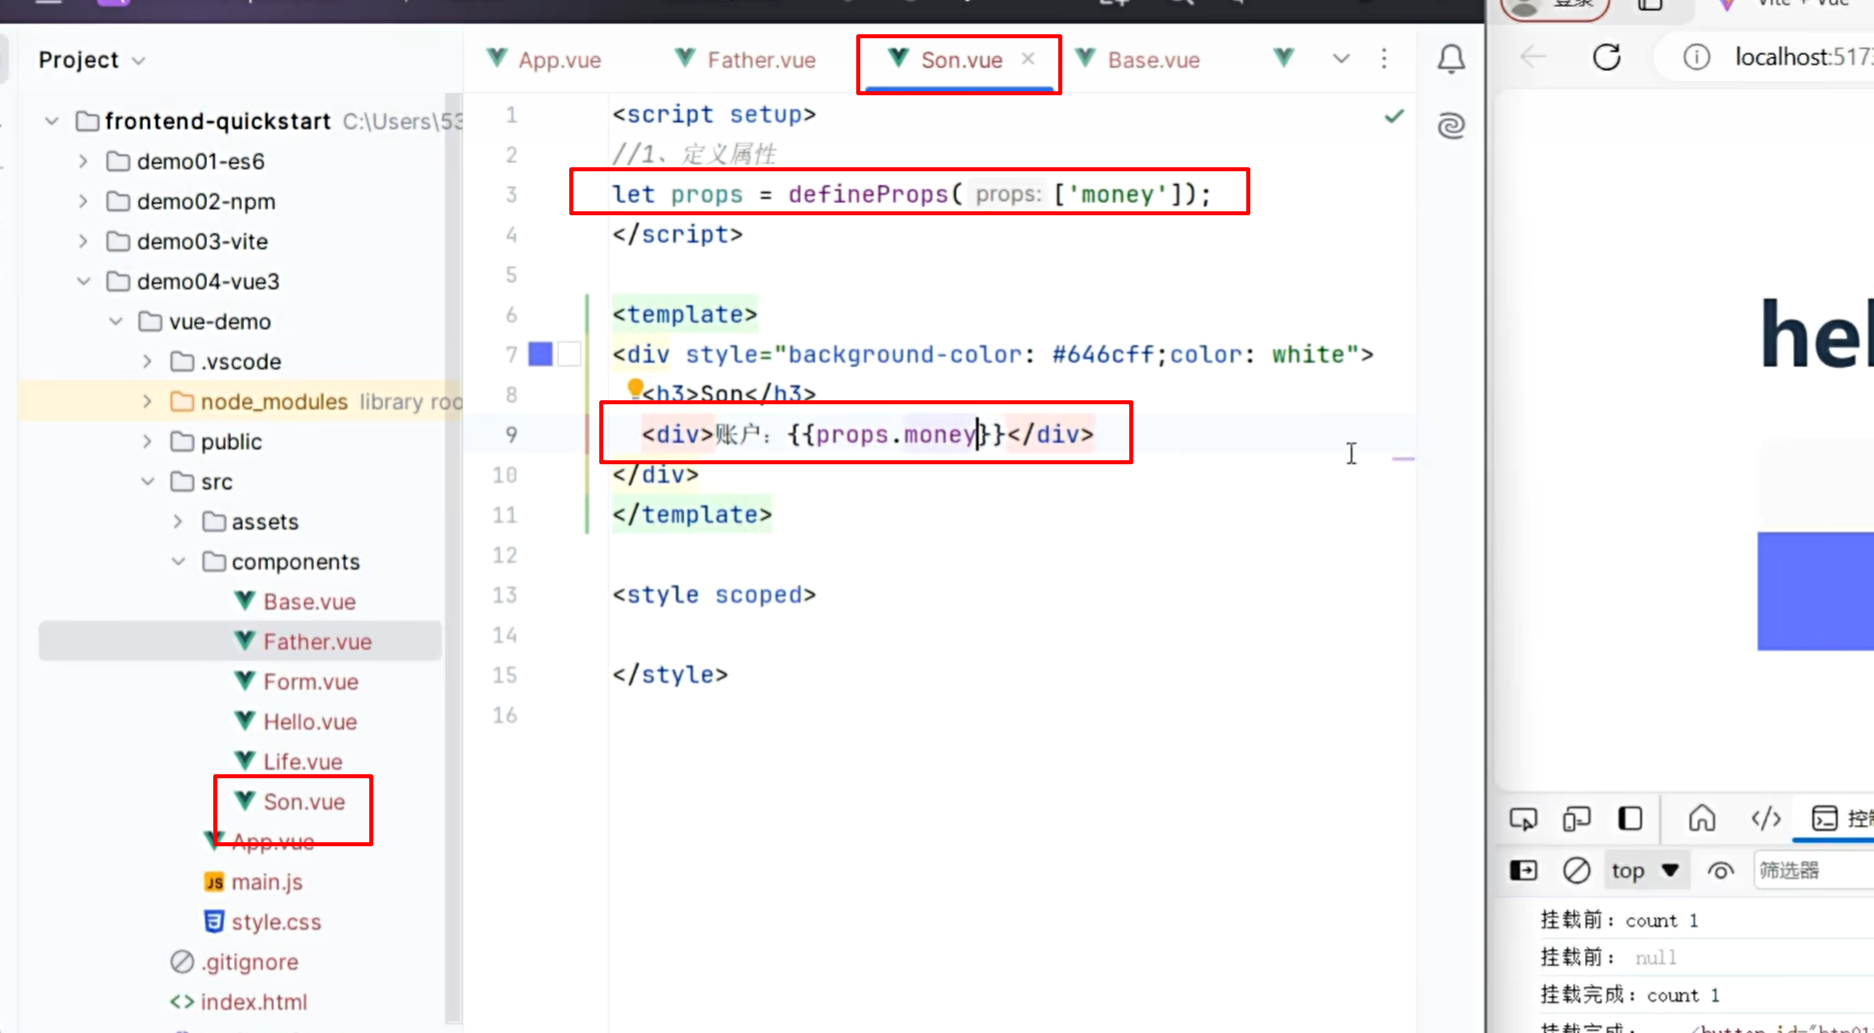Click the style scoped tag on line 13

point(714,594)
